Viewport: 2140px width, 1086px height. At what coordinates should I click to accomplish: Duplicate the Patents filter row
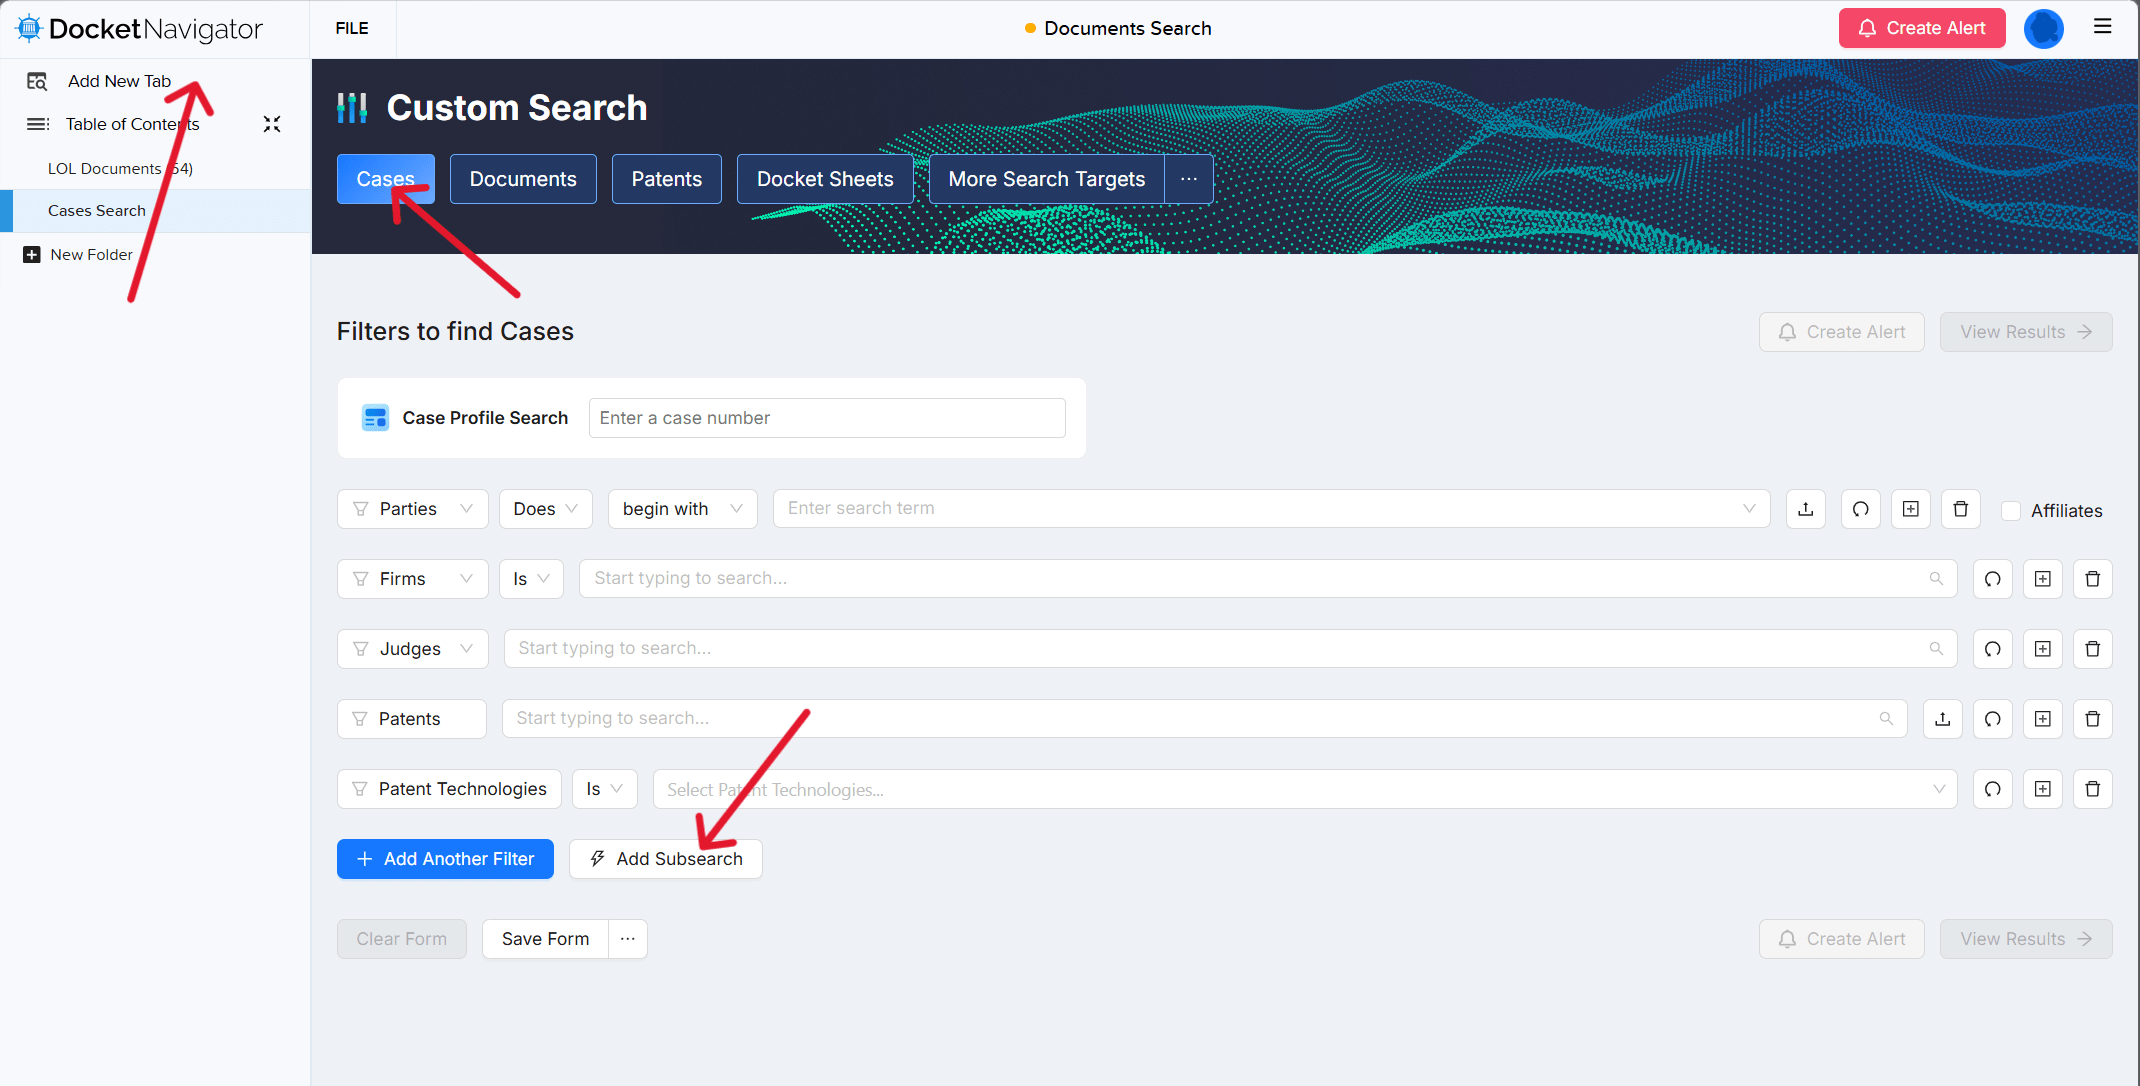pos(2042,719)
